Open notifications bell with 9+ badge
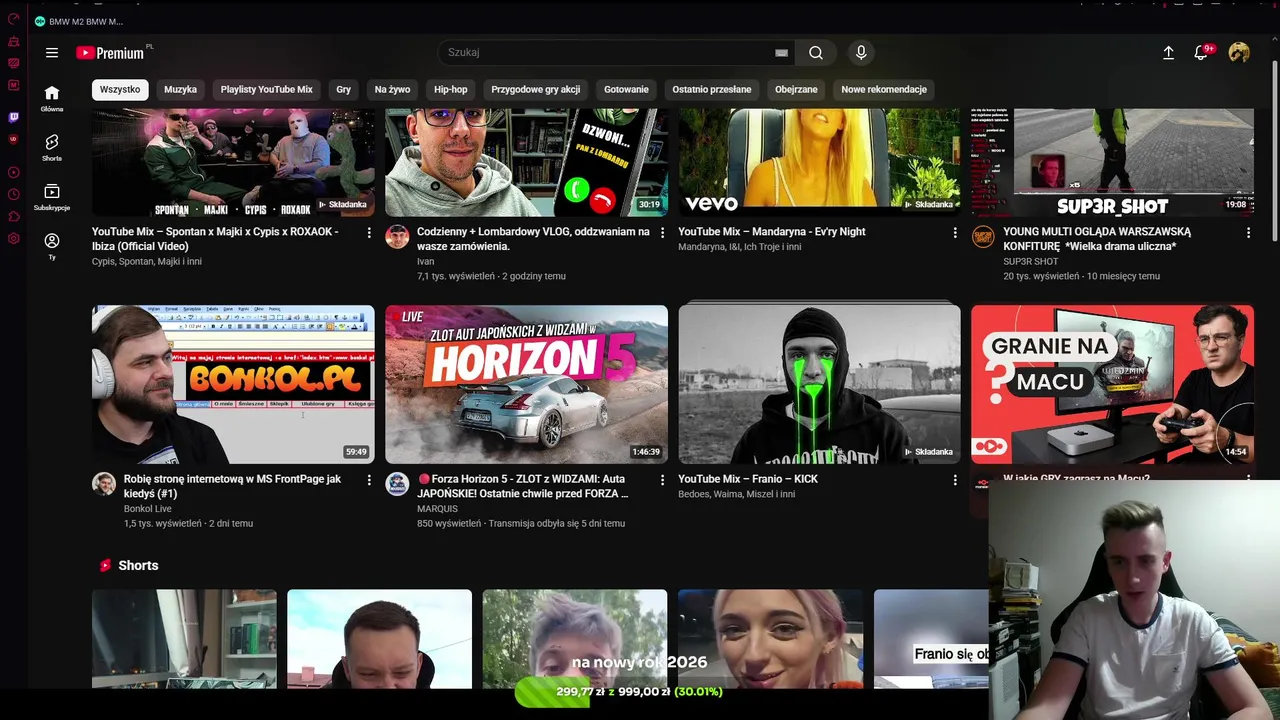The height and width of the screenshot is (720, 1280). pos(1202,52)
